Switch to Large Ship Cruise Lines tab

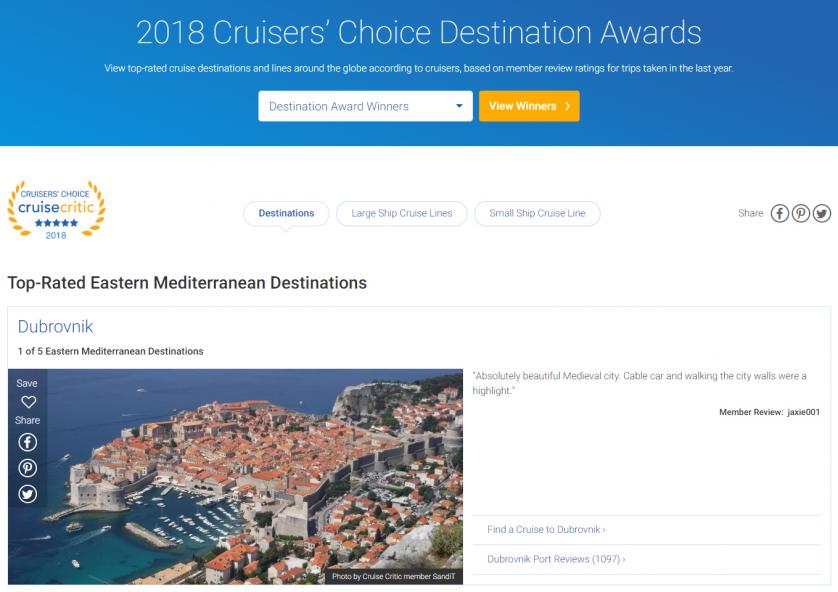click(x=402, y=213)
